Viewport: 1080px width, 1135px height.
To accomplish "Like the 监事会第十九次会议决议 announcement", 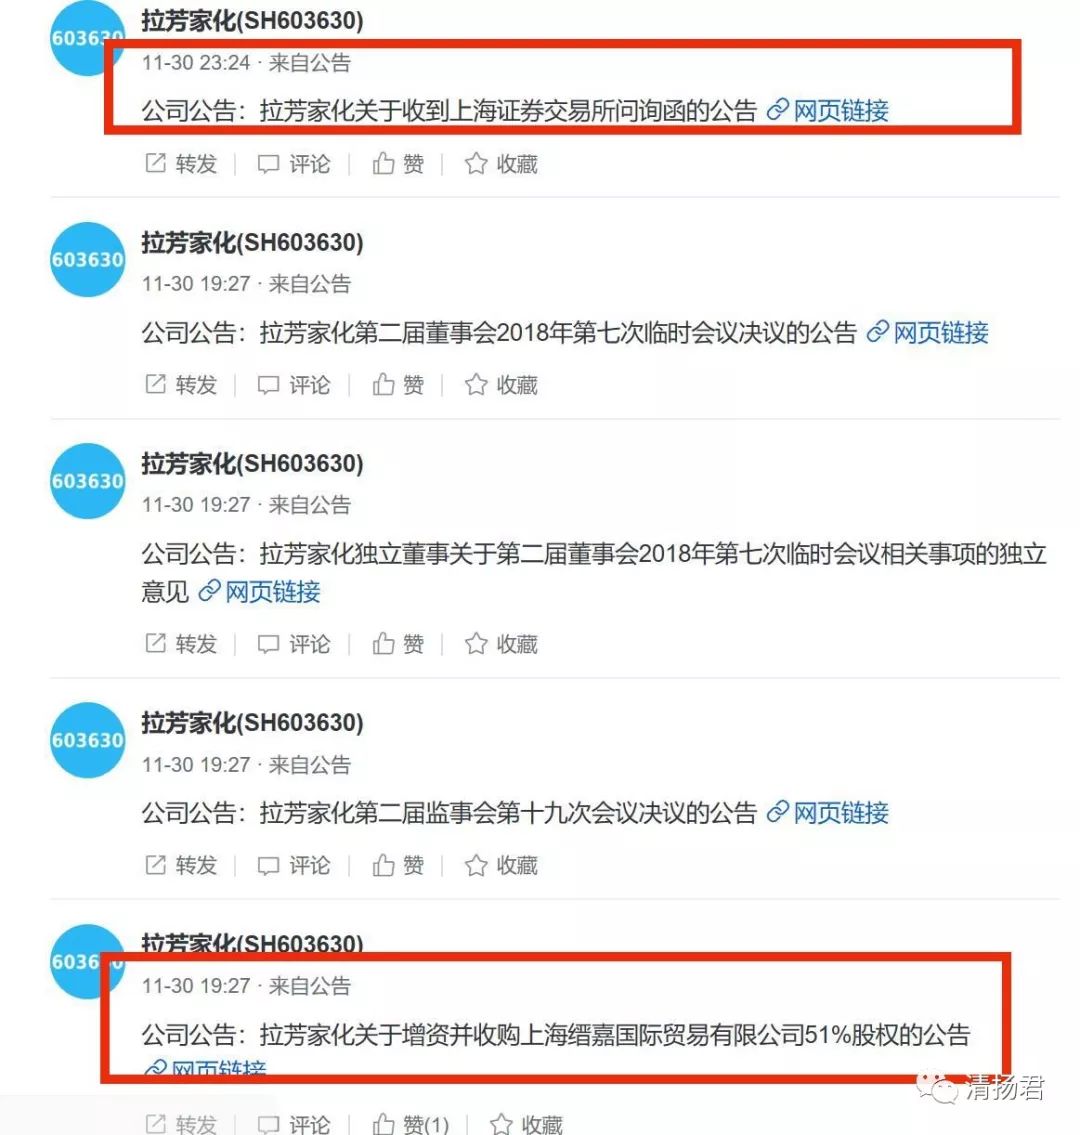I will (x=398, y=865).
